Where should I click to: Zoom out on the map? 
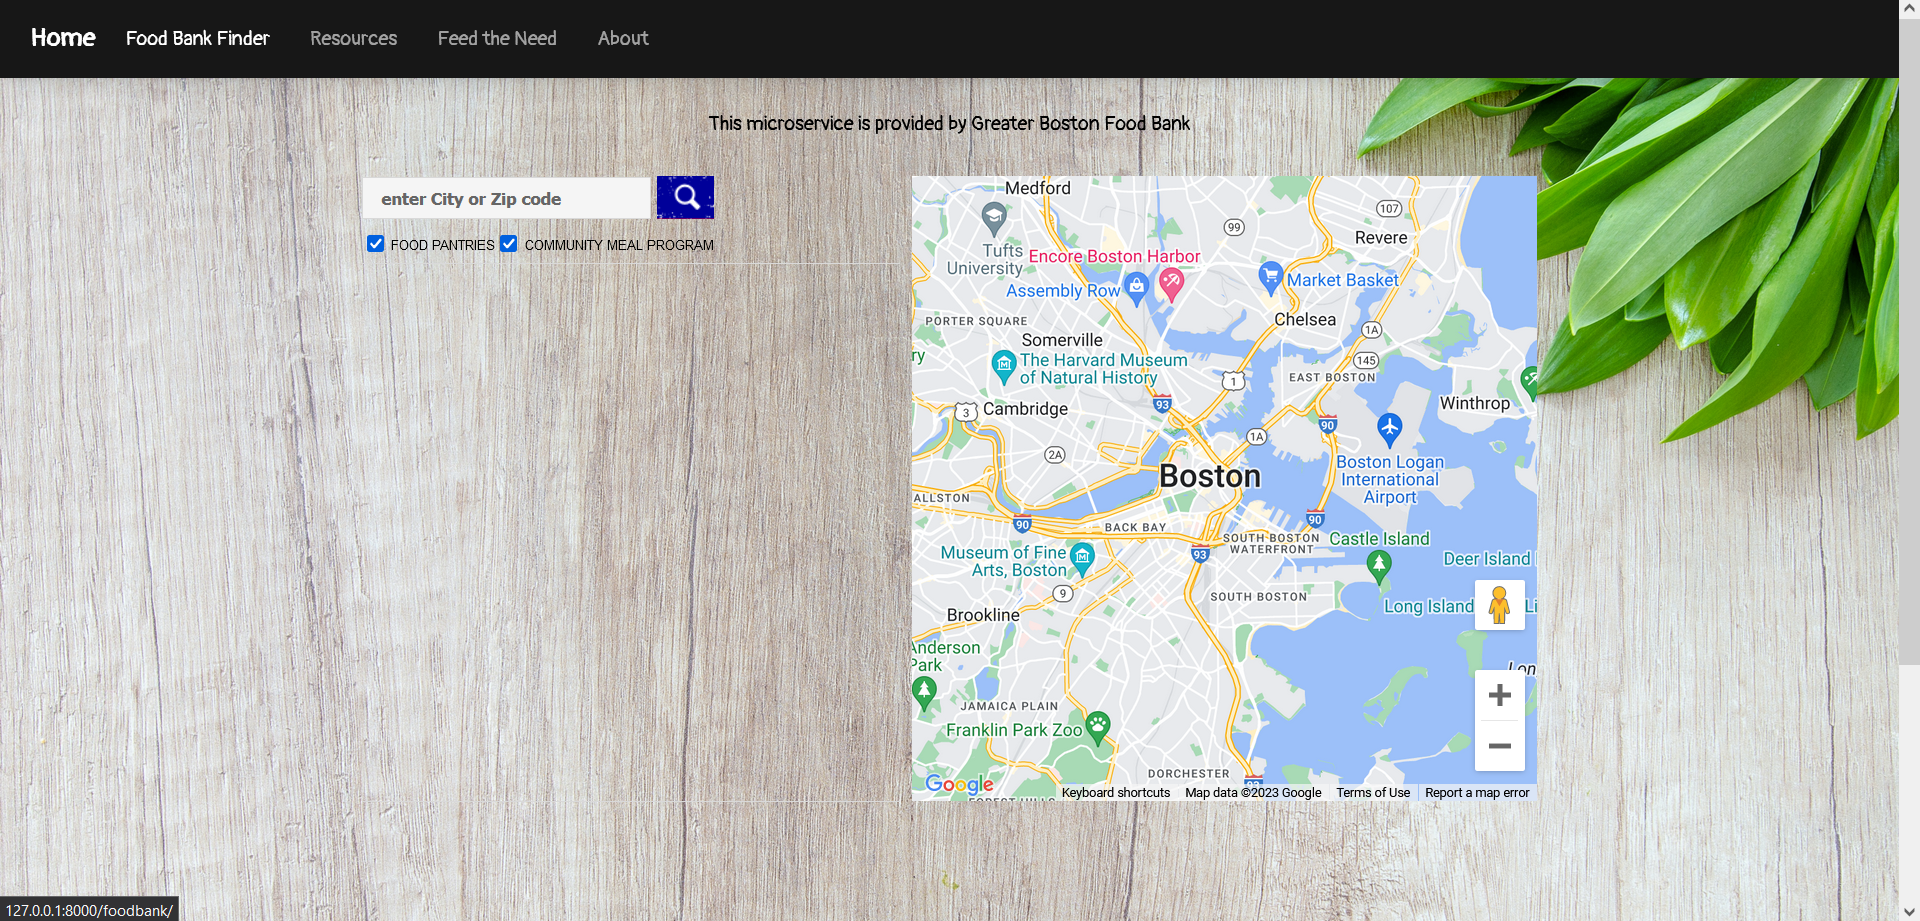point(1499,746)
